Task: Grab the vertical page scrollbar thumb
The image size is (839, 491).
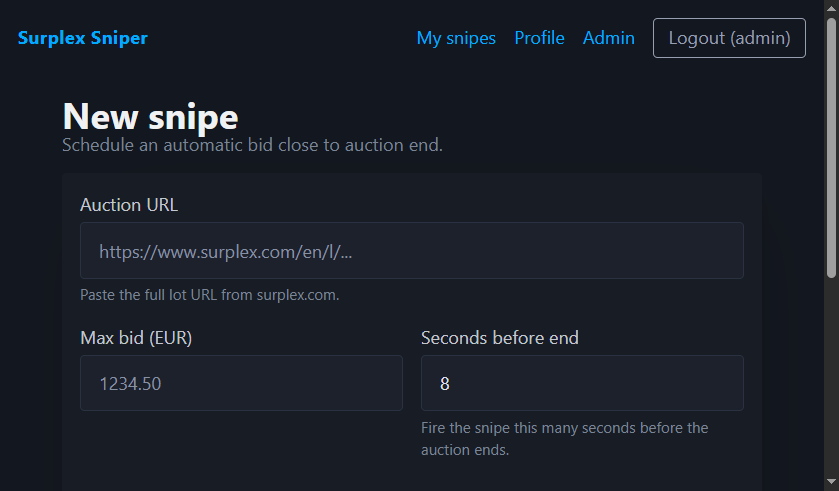Action: [831, 150]
